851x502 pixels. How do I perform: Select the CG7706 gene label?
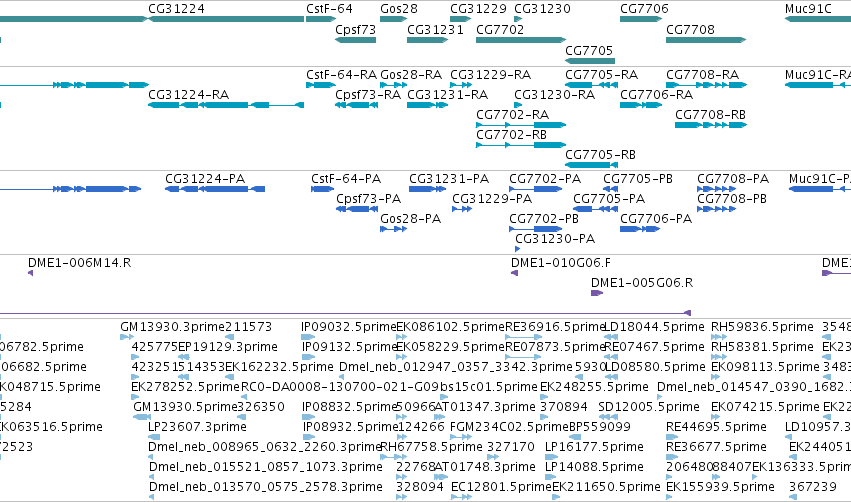coord(644,9)
